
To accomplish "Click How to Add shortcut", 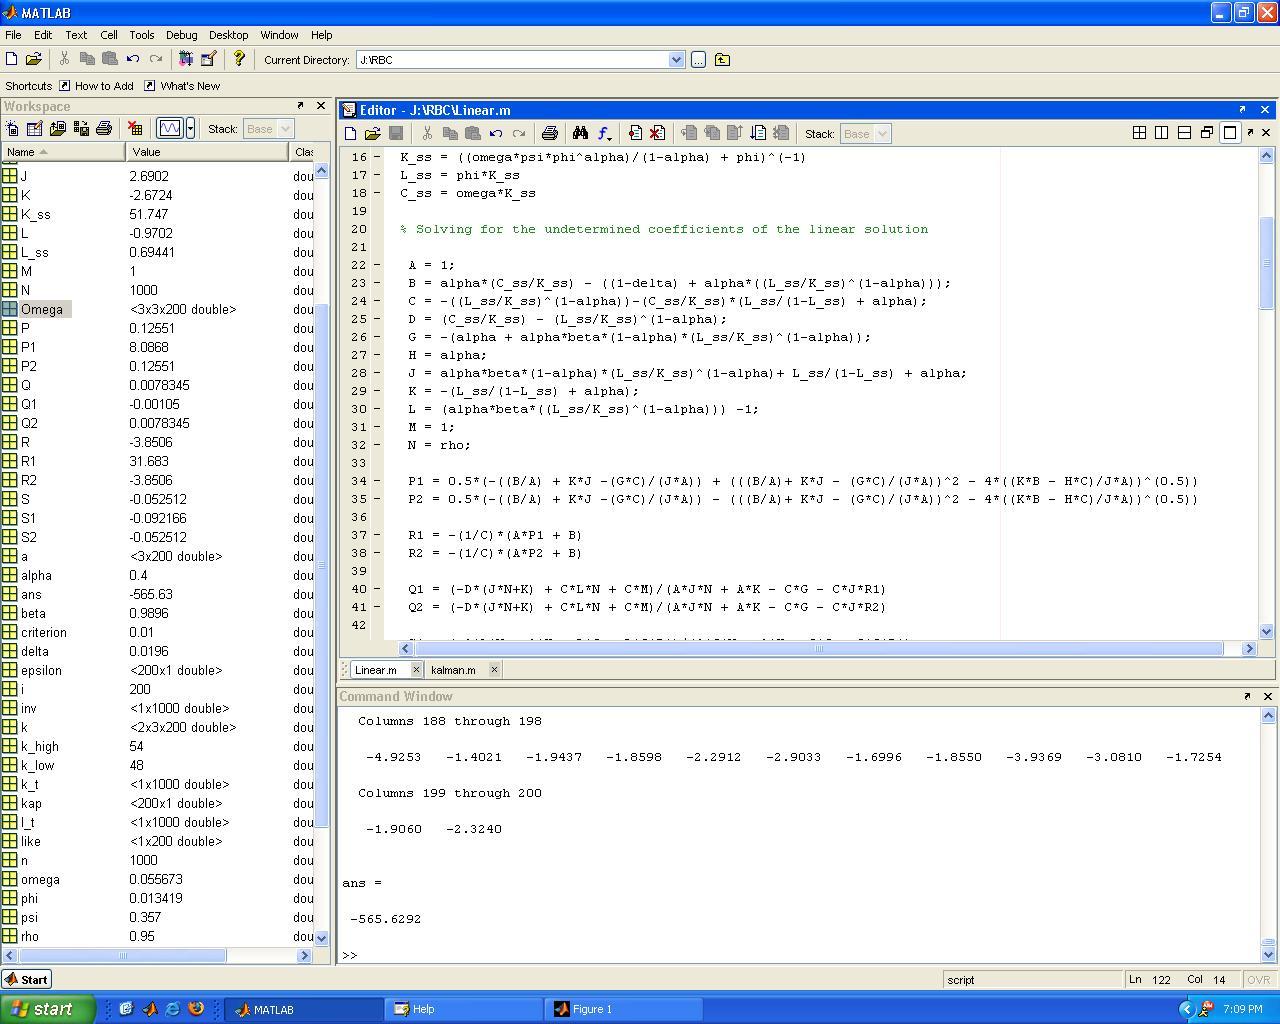I will pos(96,86).
